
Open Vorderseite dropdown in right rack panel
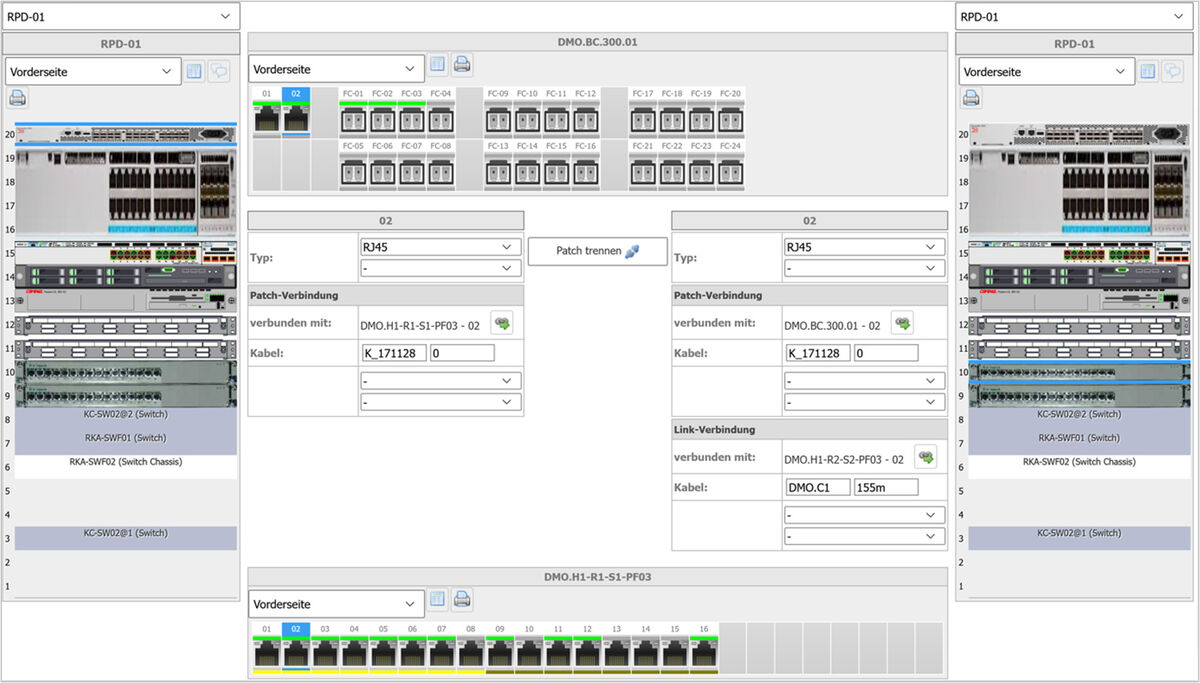tap(1047, 71)
